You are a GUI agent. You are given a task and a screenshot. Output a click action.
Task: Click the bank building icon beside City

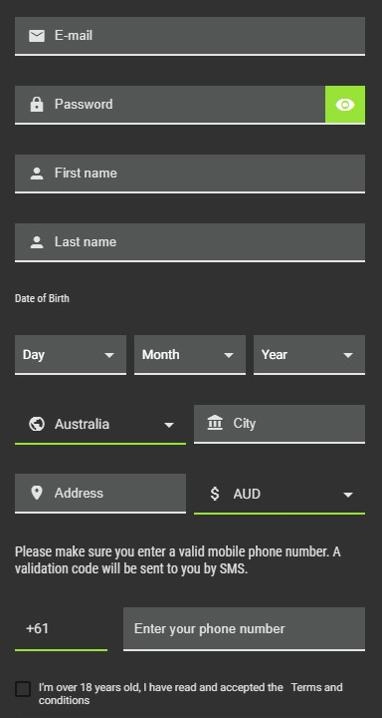[215, 423]
